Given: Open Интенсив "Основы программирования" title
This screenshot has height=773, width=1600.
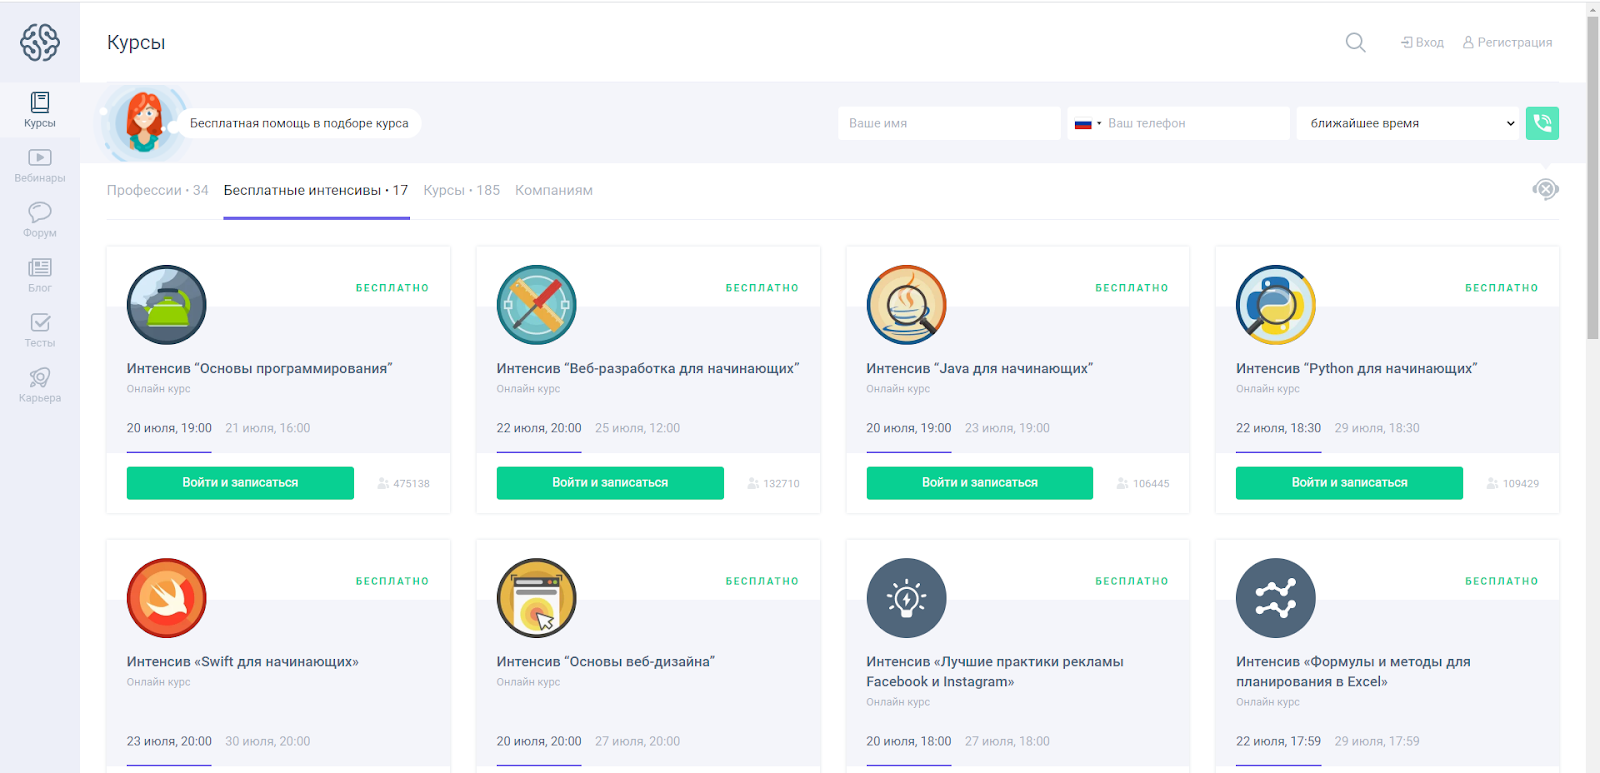Looking at the screenshot, I should tap(260, 368).
